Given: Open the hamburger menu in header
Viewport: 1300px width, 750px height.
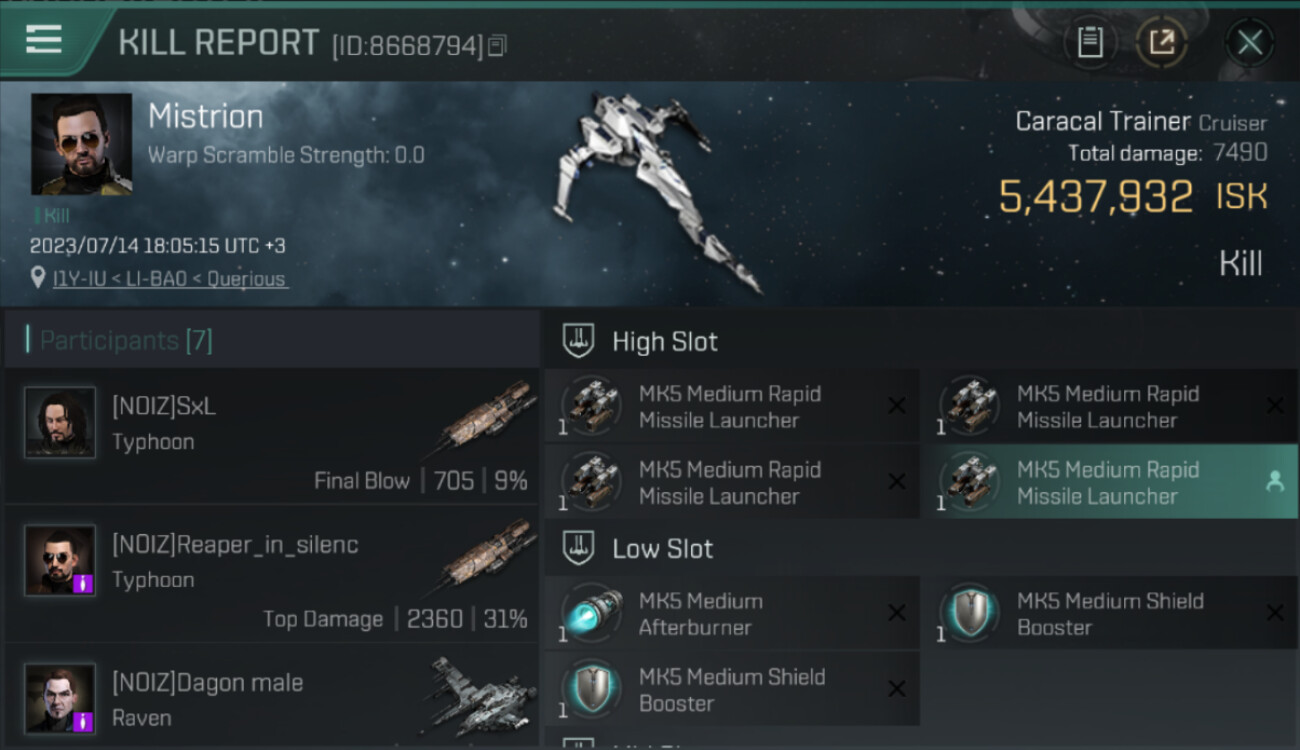Looking at the screenshot, I should (x=44, y=41).
